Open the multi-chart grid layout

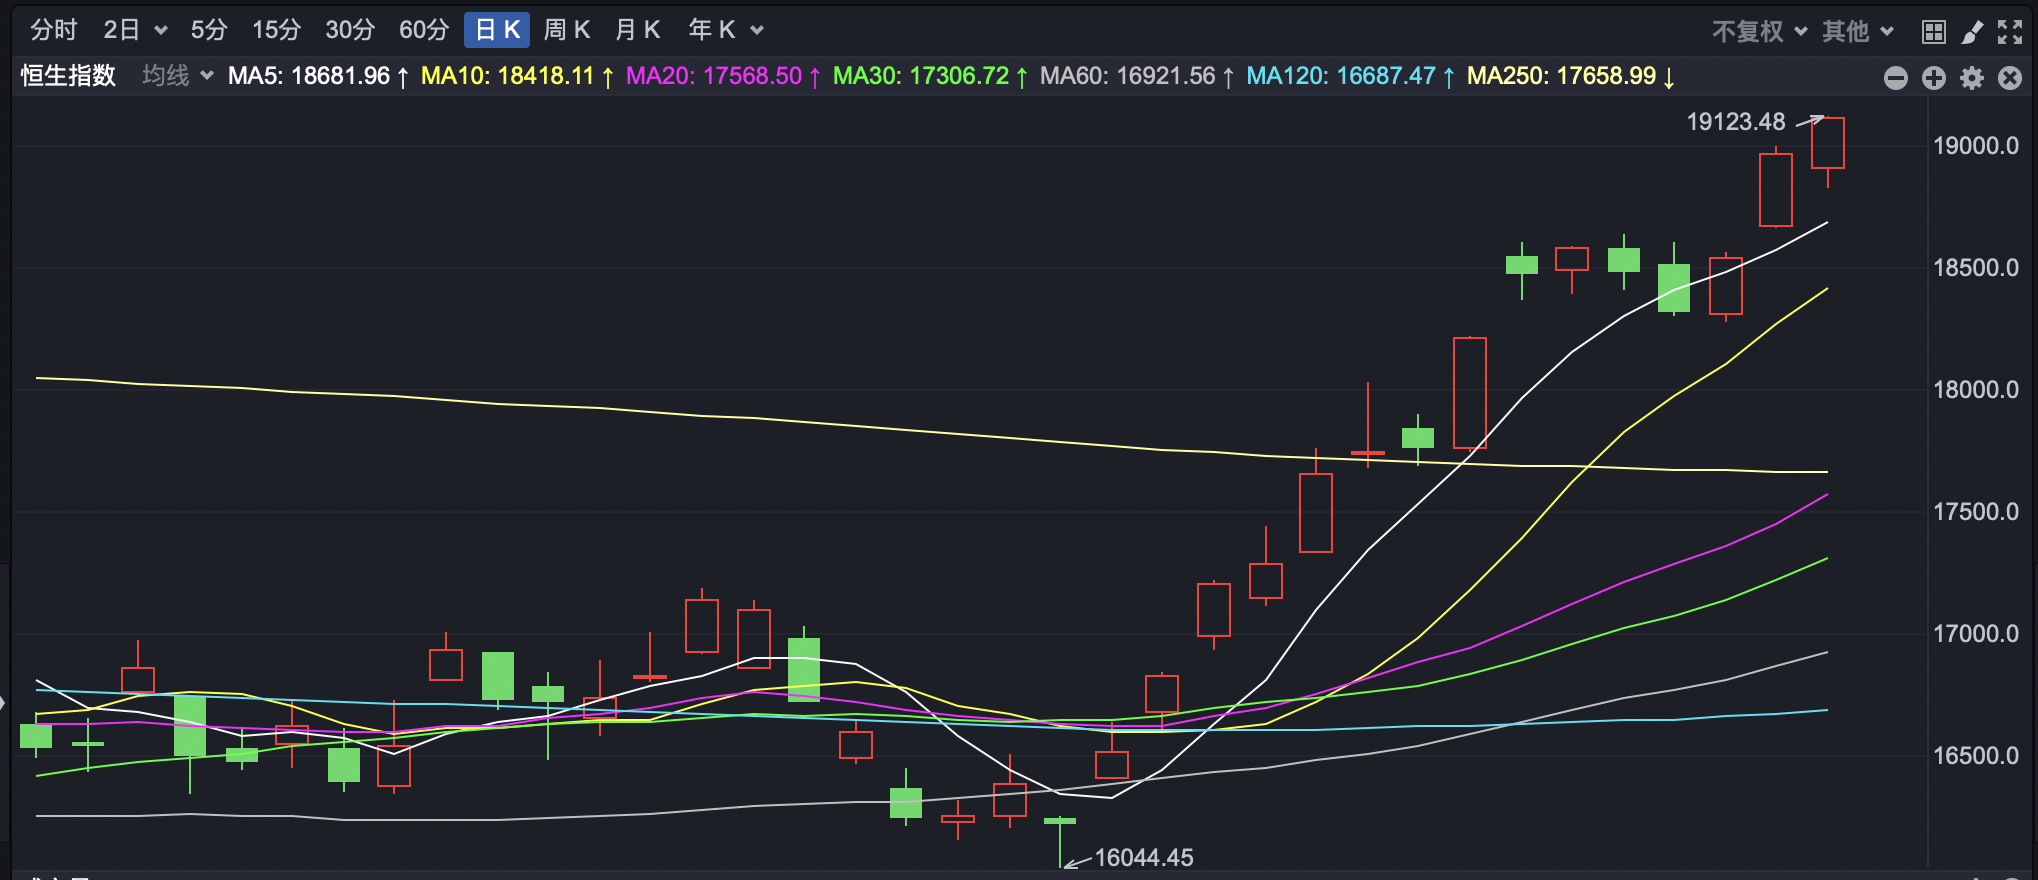[x=1934, y=32]
